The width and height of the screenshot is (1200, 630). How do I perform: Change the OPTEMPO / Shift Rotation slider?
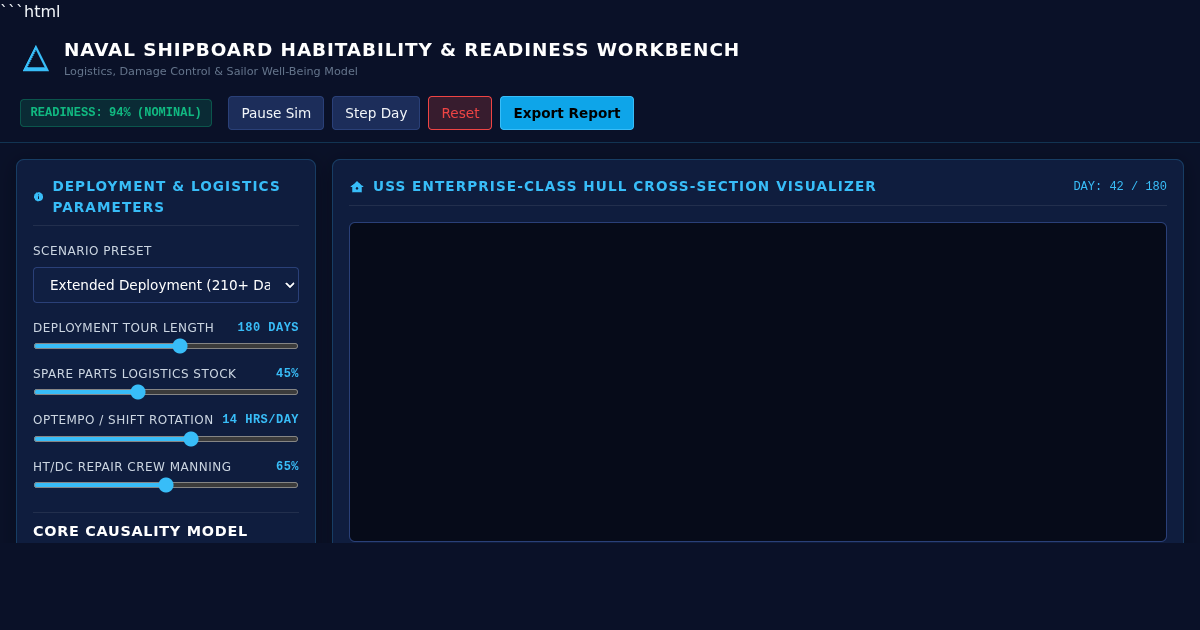tap(166, 439)
